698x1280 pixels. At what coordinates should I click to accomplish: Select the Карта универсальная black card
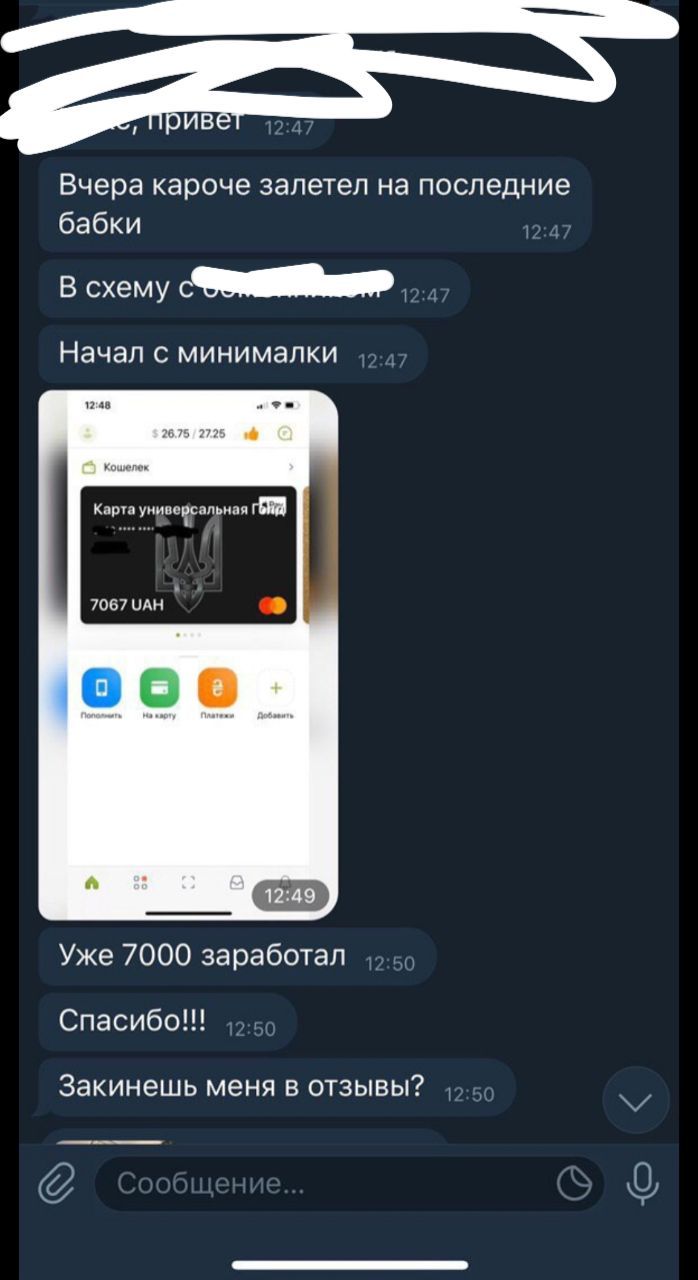(188, 555)
